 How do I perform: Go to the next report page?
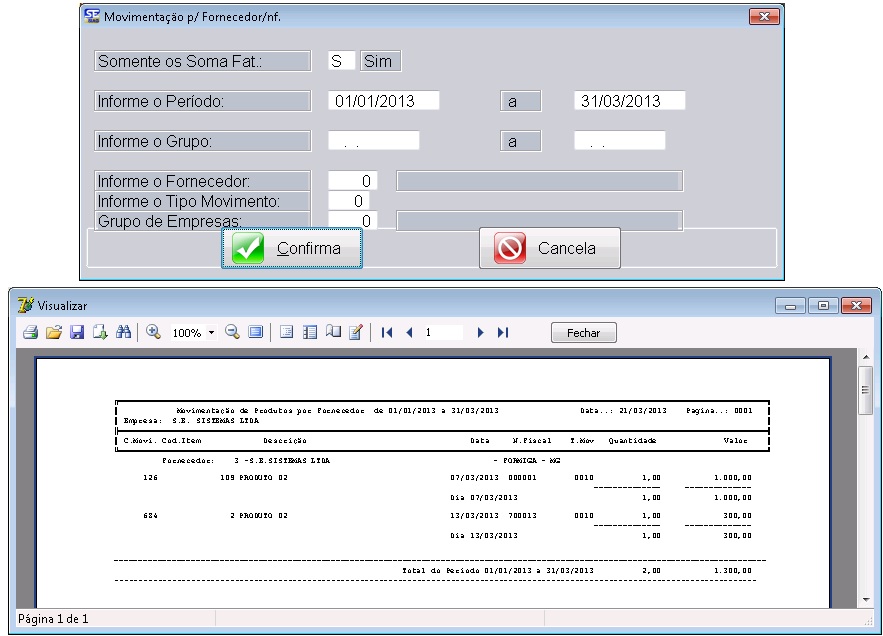point(481,333)
